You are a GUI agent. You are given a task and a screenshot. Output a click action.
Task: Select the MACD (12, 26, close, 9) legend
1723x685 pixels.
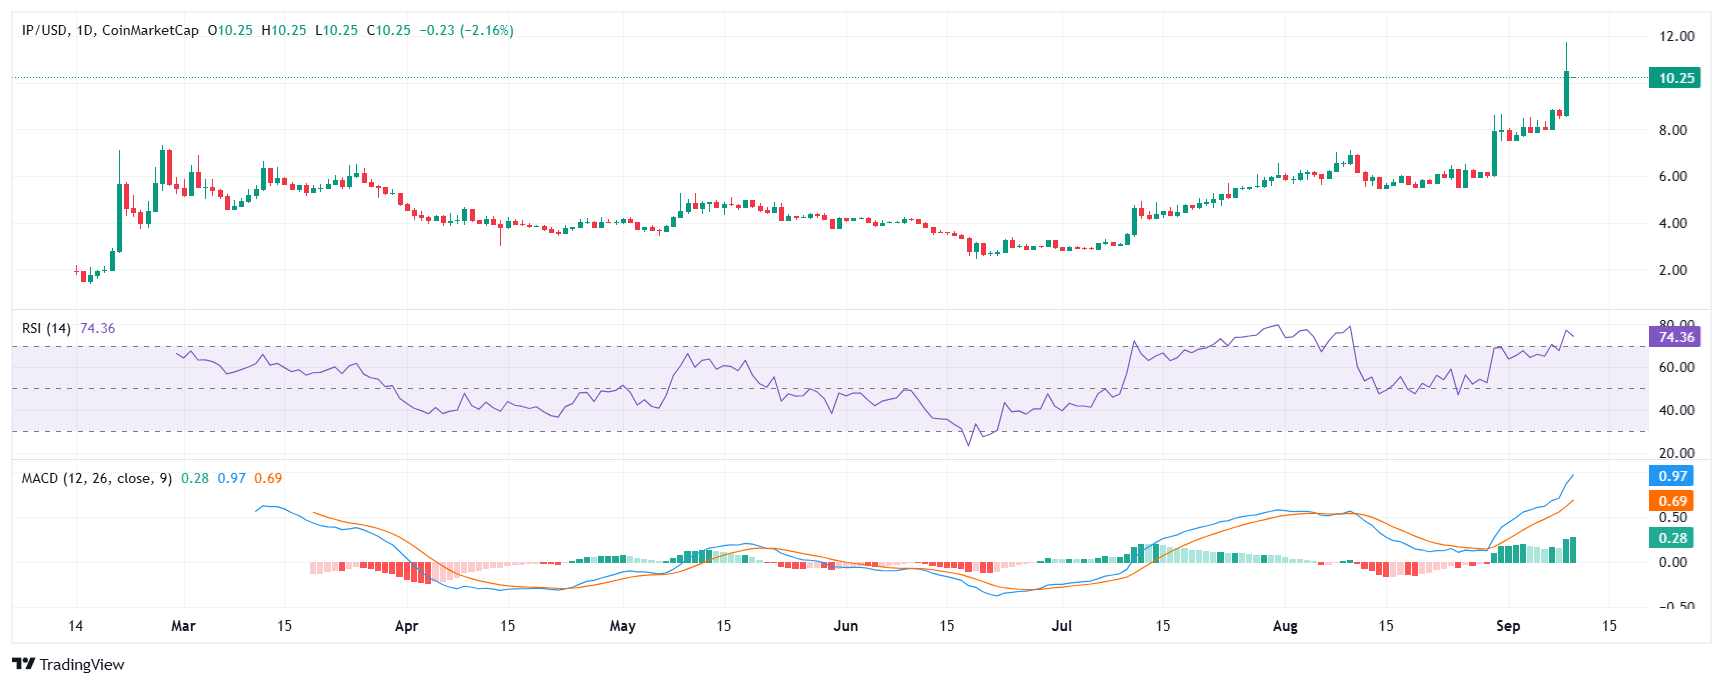(96, 478)
